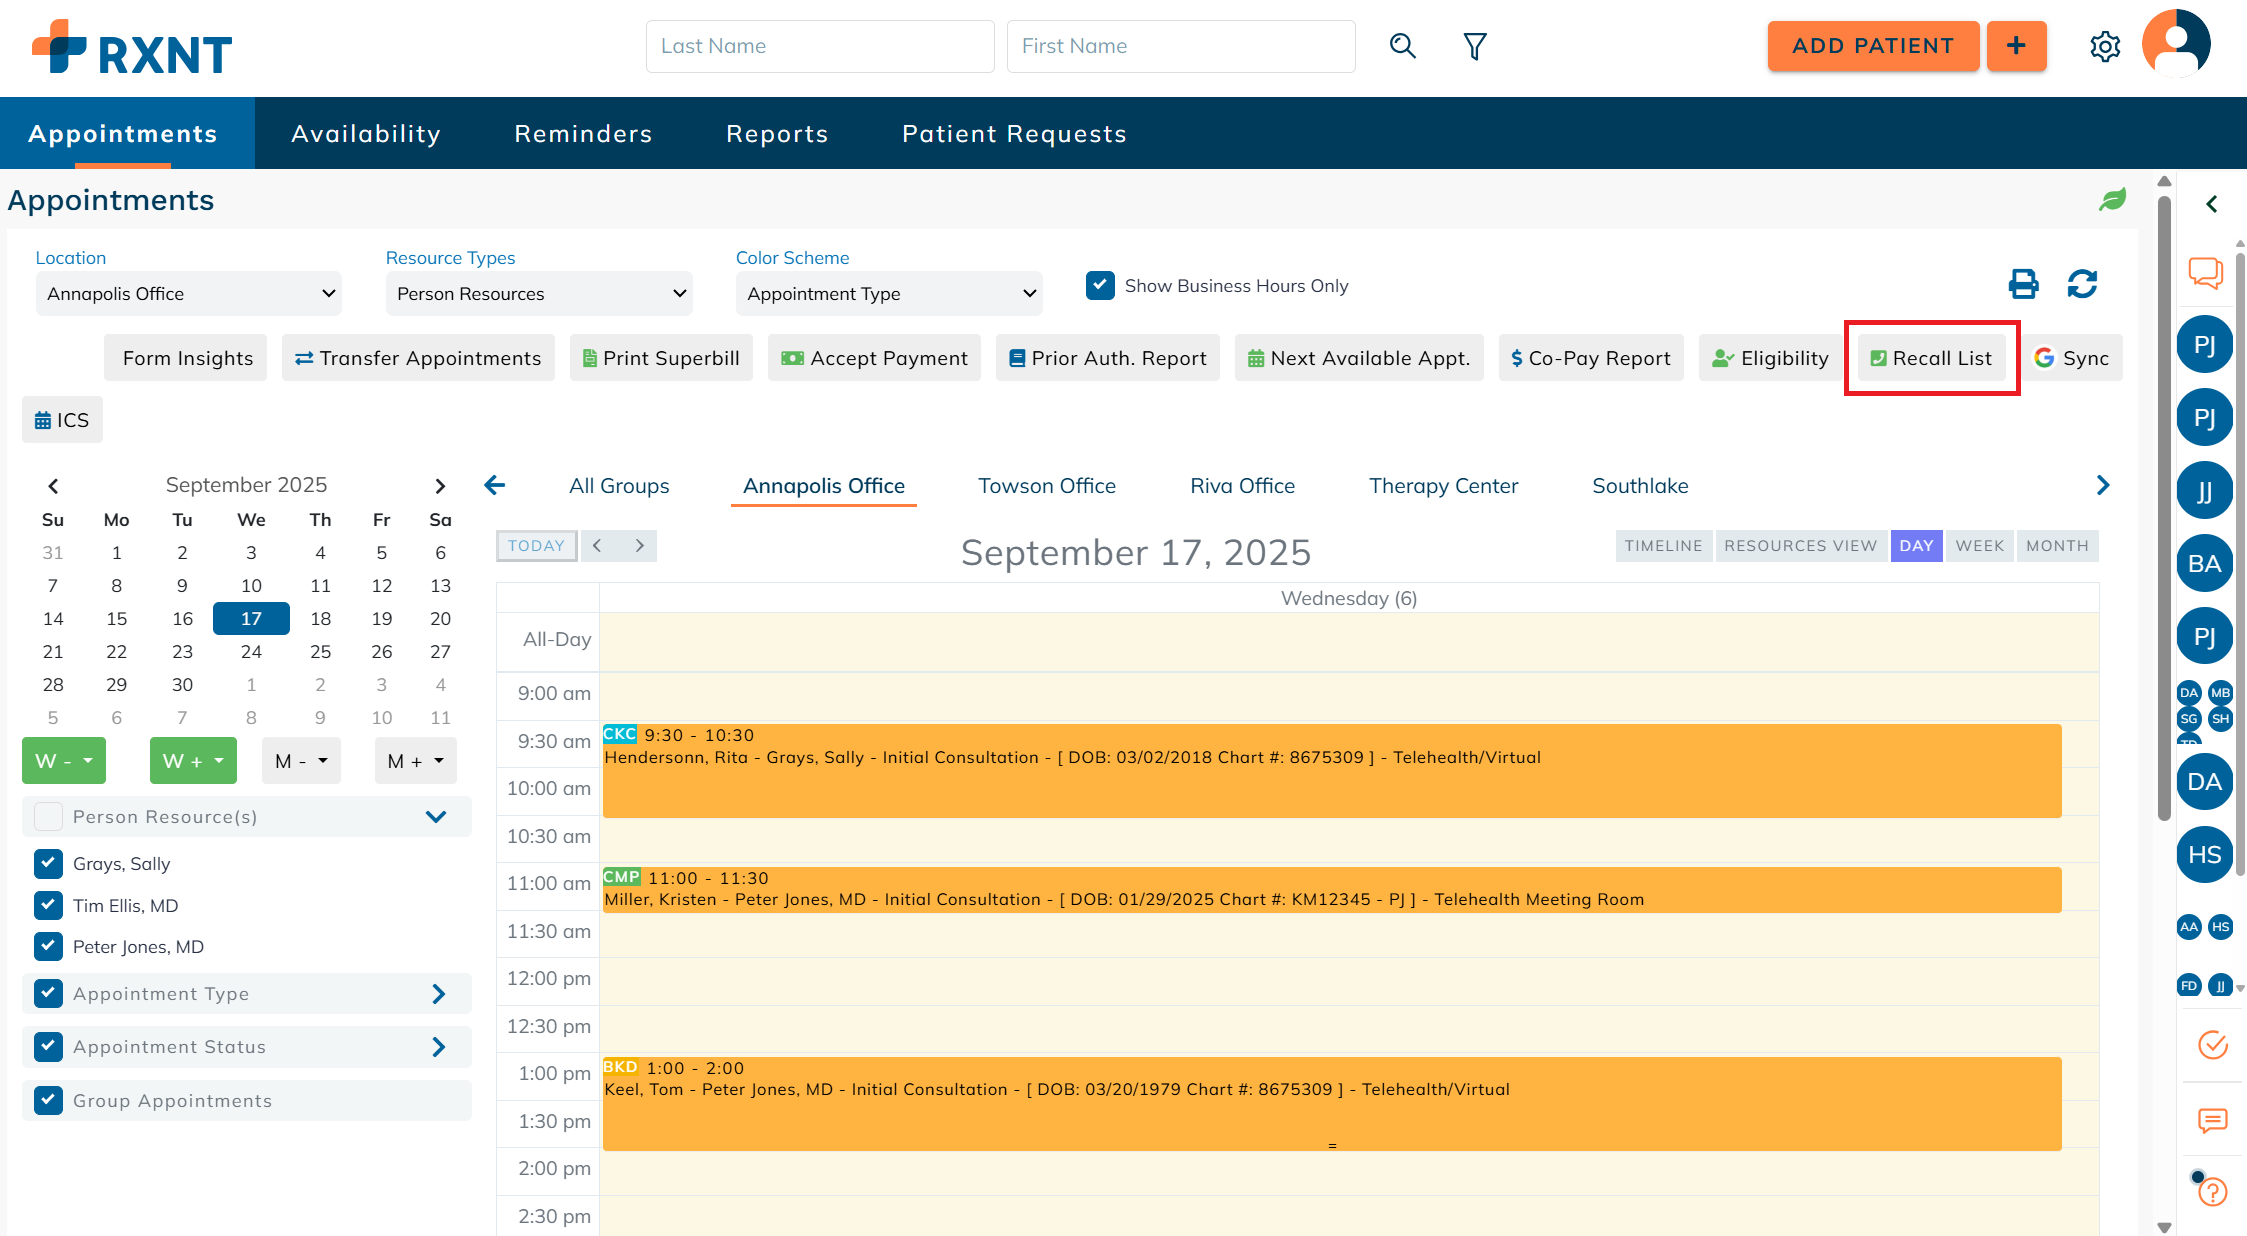This screenshot has height=1236, width=2247.
Task: Open the Color Scheme dropdown
Action: coord(888,294)
